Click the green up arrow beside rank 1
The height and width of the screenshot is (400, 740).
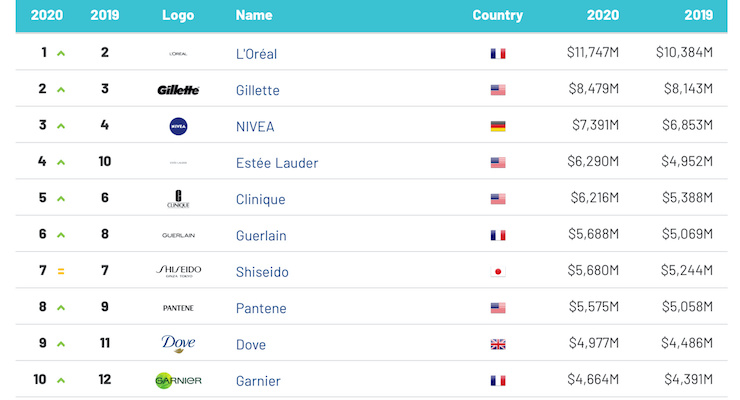click(x=61, y=54)
